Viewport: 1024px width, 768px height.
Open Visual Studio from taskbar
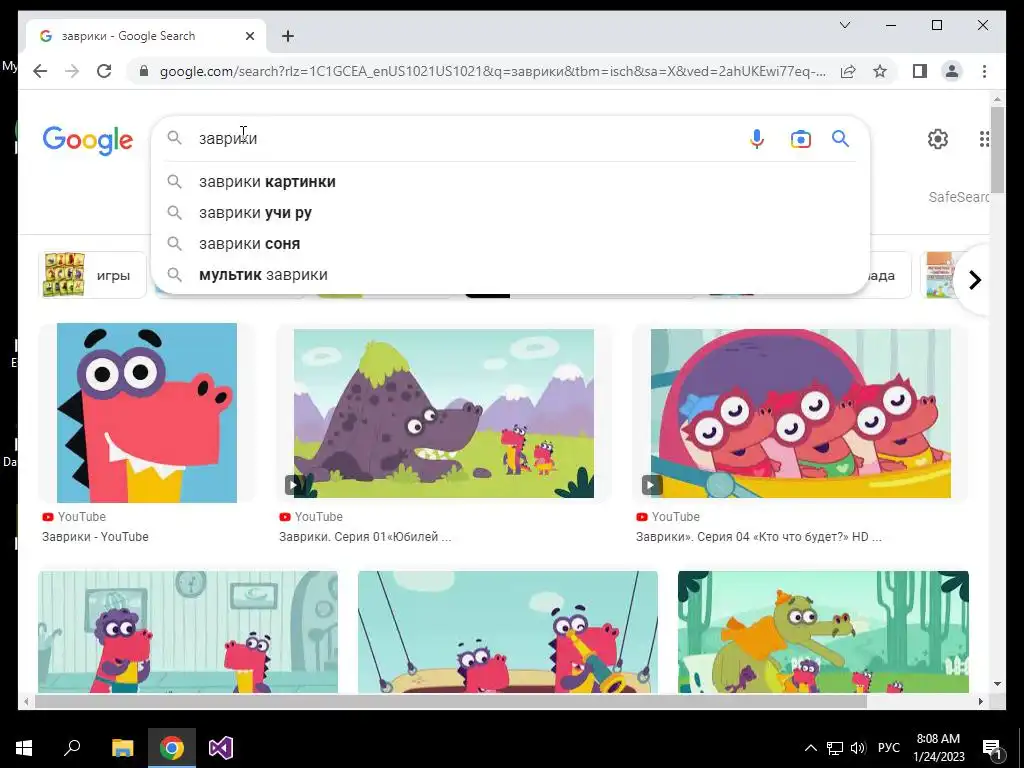pos(221,748)
